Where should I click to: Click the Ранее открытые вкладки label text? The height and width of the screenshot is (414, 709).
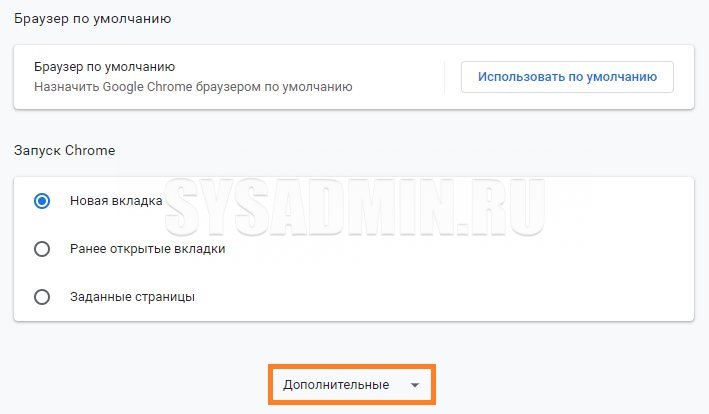[x=147, y=249]
